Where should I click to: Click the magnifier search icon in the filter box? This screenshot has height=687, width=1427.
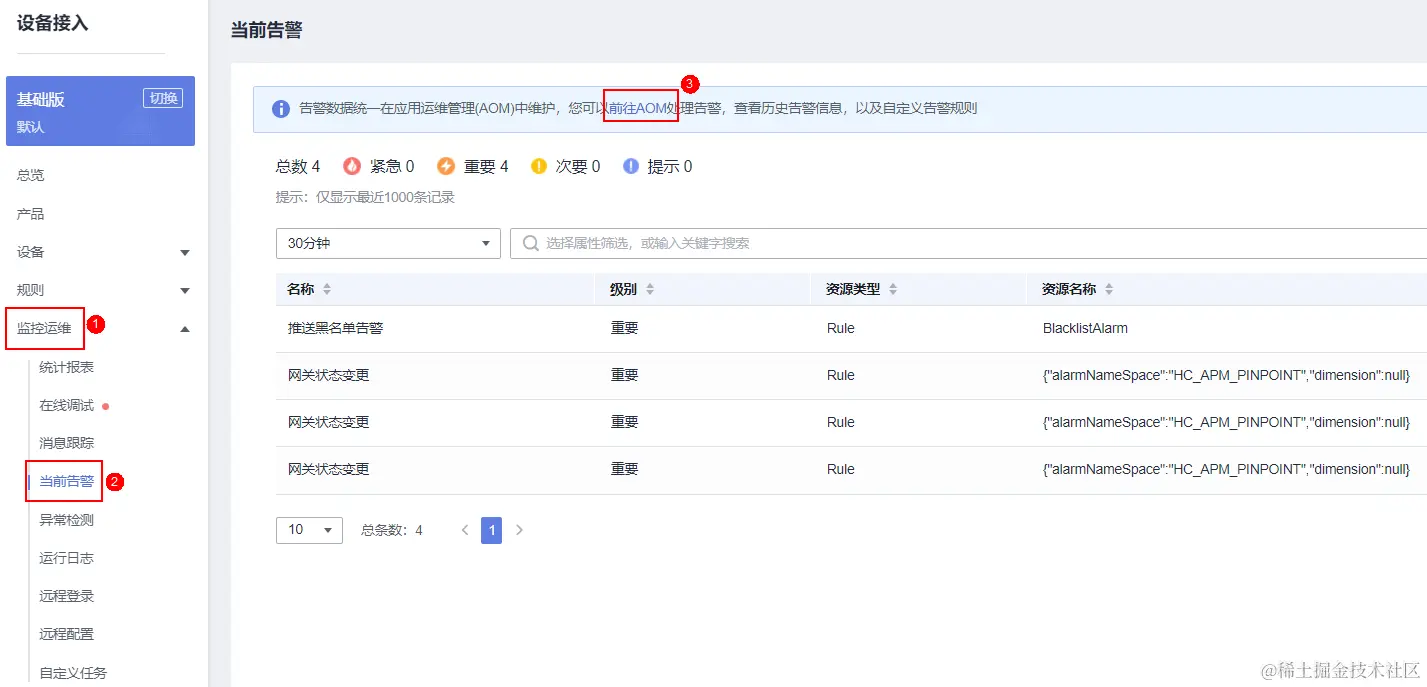(x=530, y=243)
